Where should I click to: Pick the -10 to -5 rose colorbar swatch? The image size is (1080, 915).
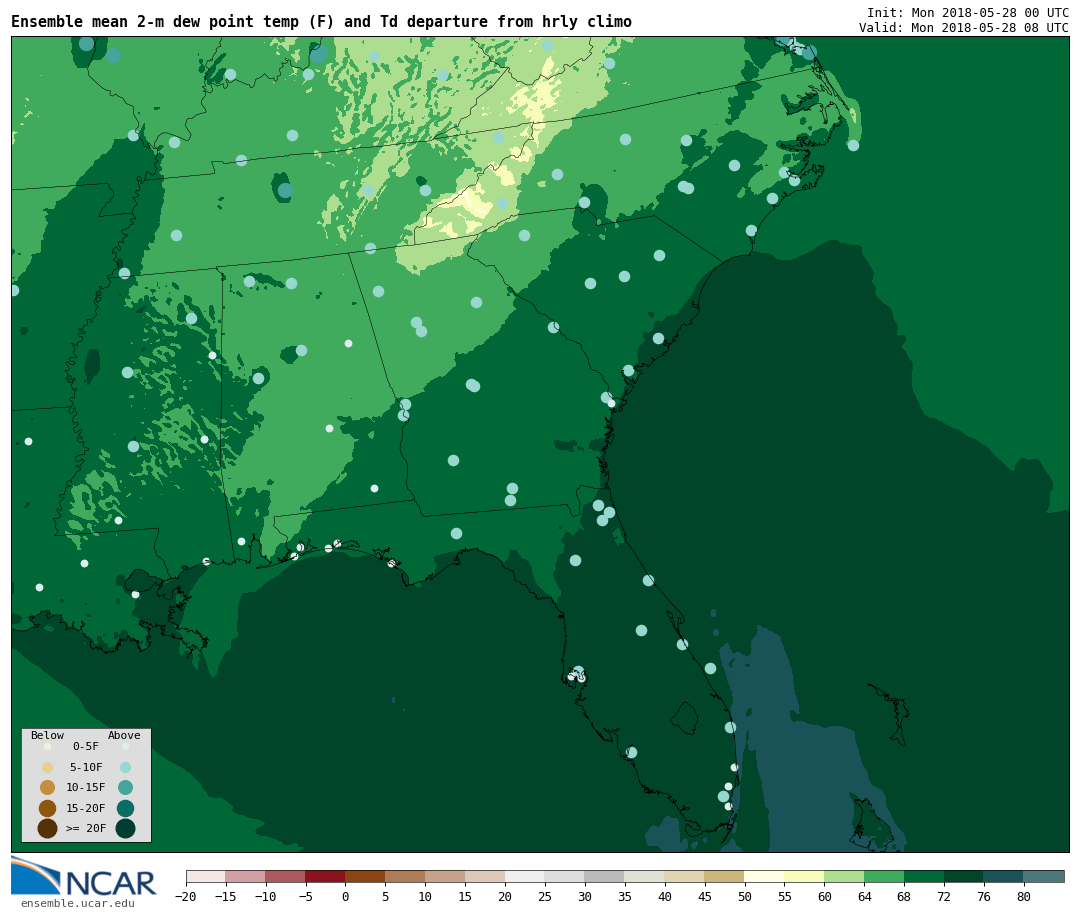(285, 876)
